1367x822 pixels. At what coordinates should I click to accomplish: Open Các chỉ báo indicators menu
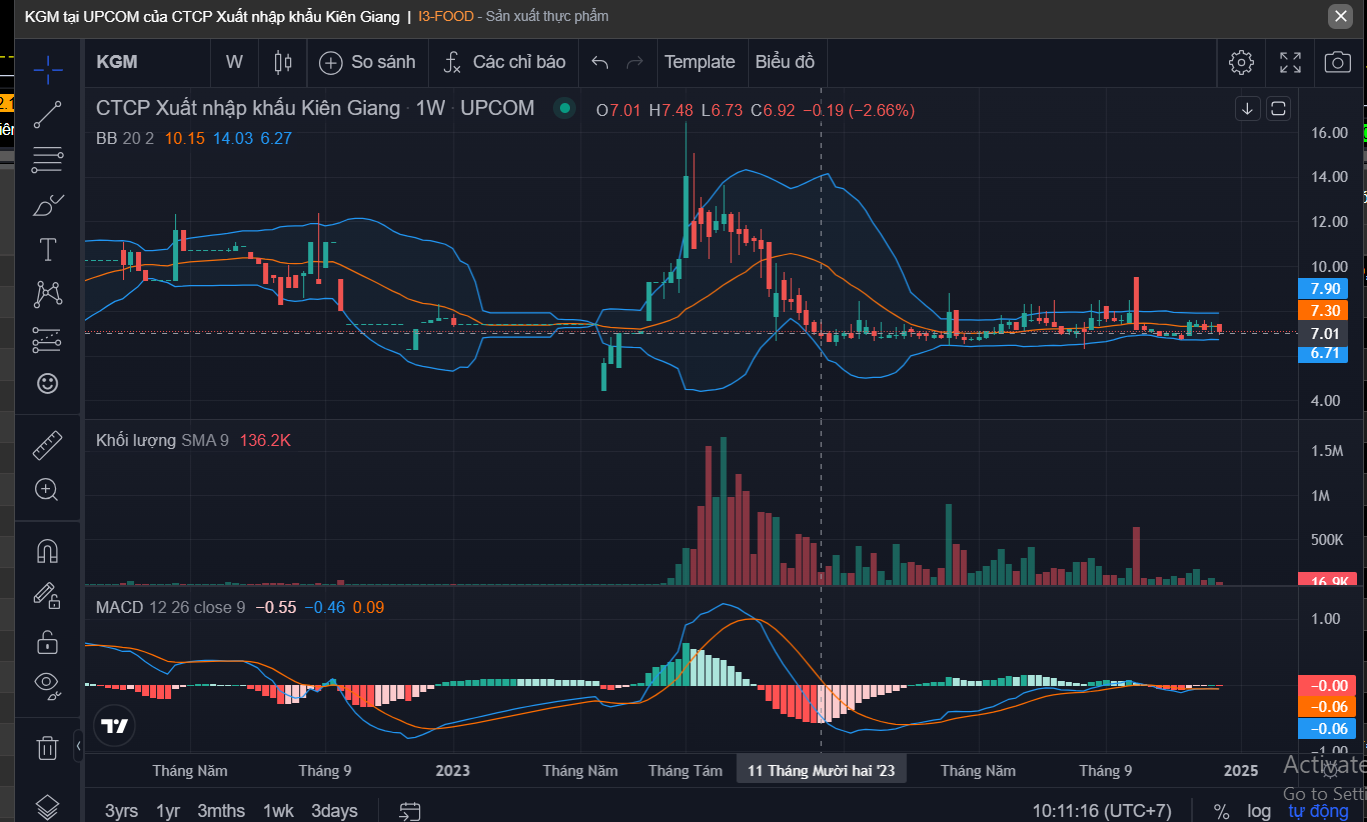click(506, 62)
